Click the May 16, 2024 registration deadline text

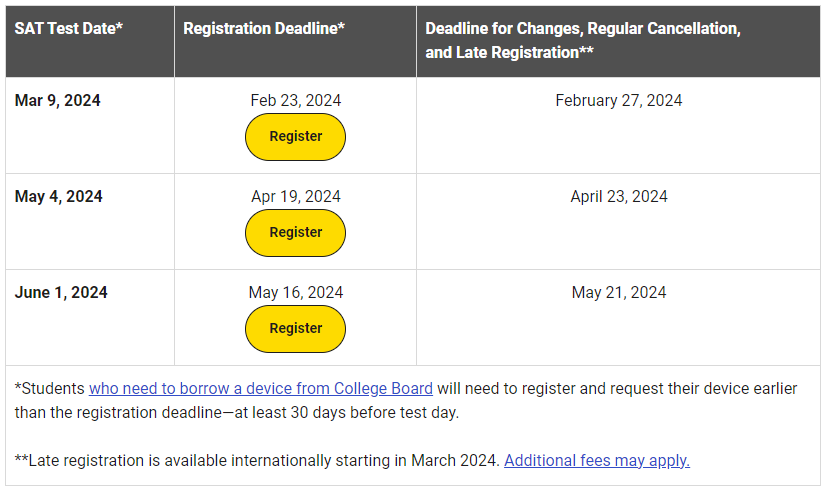click(295, 292)
